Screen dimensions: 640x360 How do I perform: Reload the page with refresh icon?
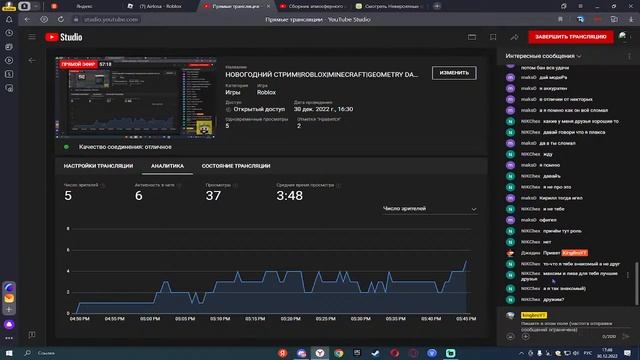point(61,20)
